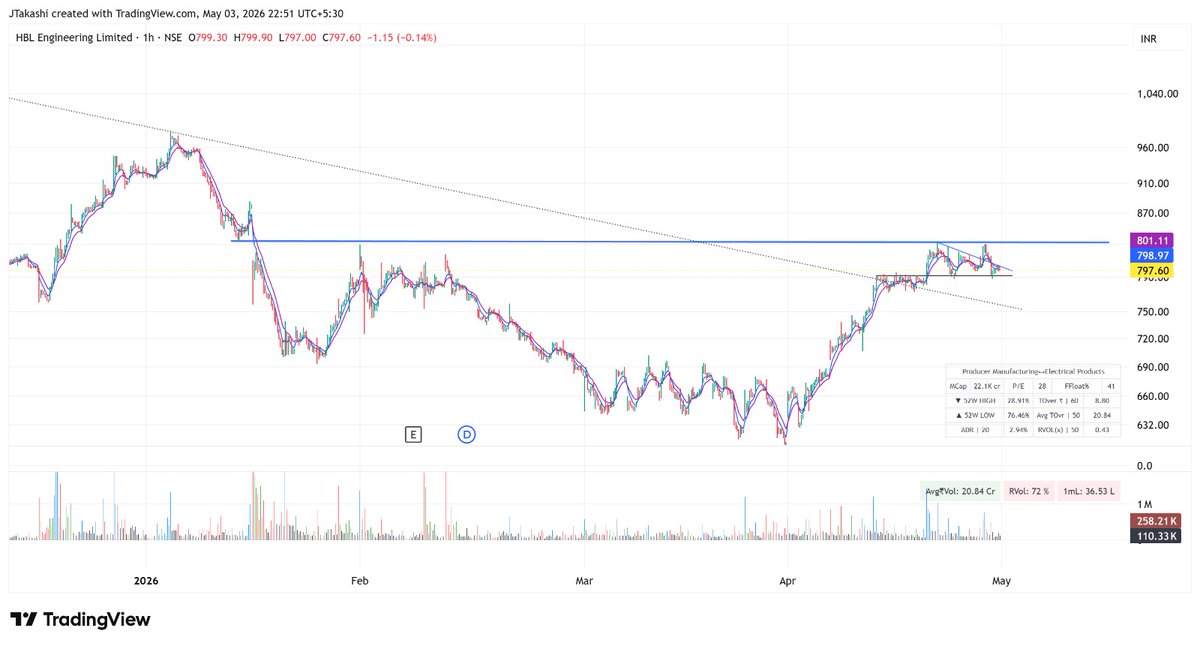Screen dimensions: 1200x646
Task: Click the FFloat% table cell
Action: [x=1077, y=386]
